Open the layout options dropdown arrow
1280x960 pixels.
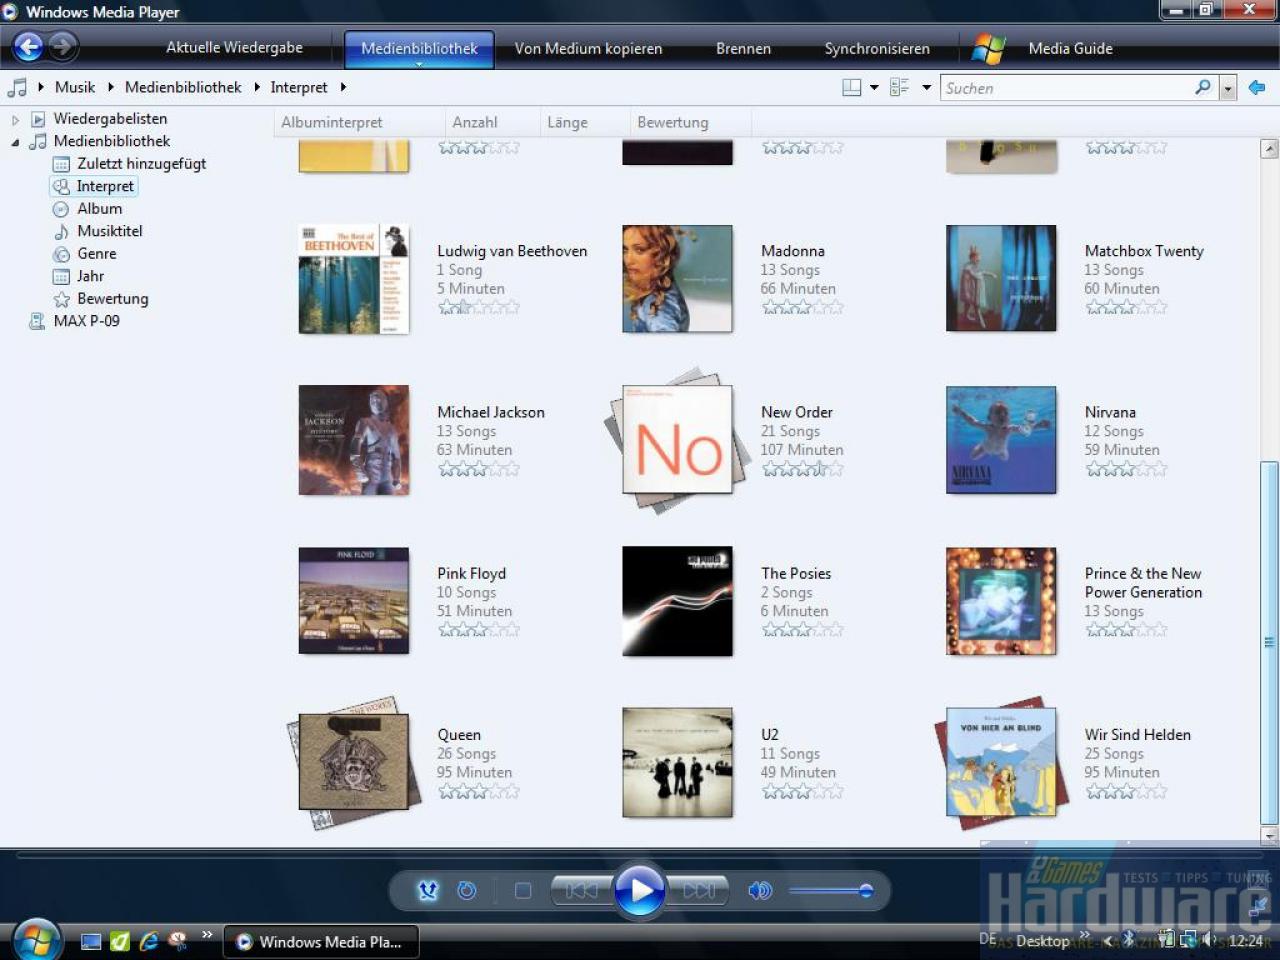click(874, 88)
